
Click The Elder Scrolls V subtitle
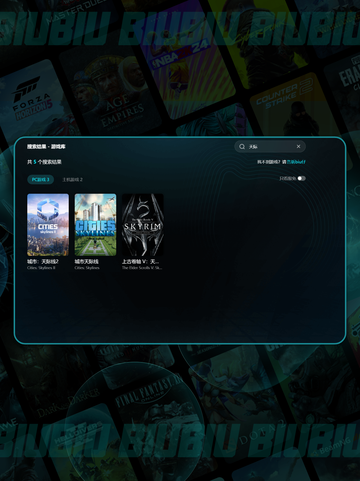(142, 268)
